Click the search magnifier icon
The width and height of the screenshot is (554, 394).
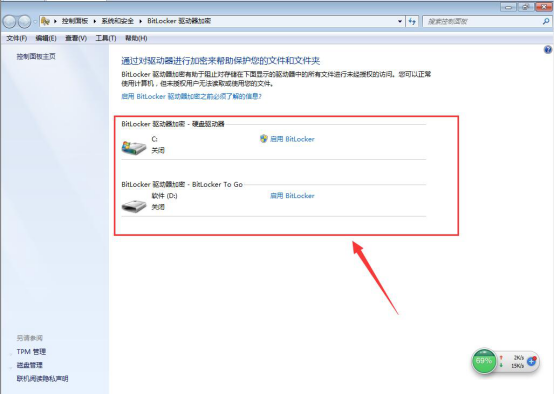pyautogui.click(x=546, y=21)
